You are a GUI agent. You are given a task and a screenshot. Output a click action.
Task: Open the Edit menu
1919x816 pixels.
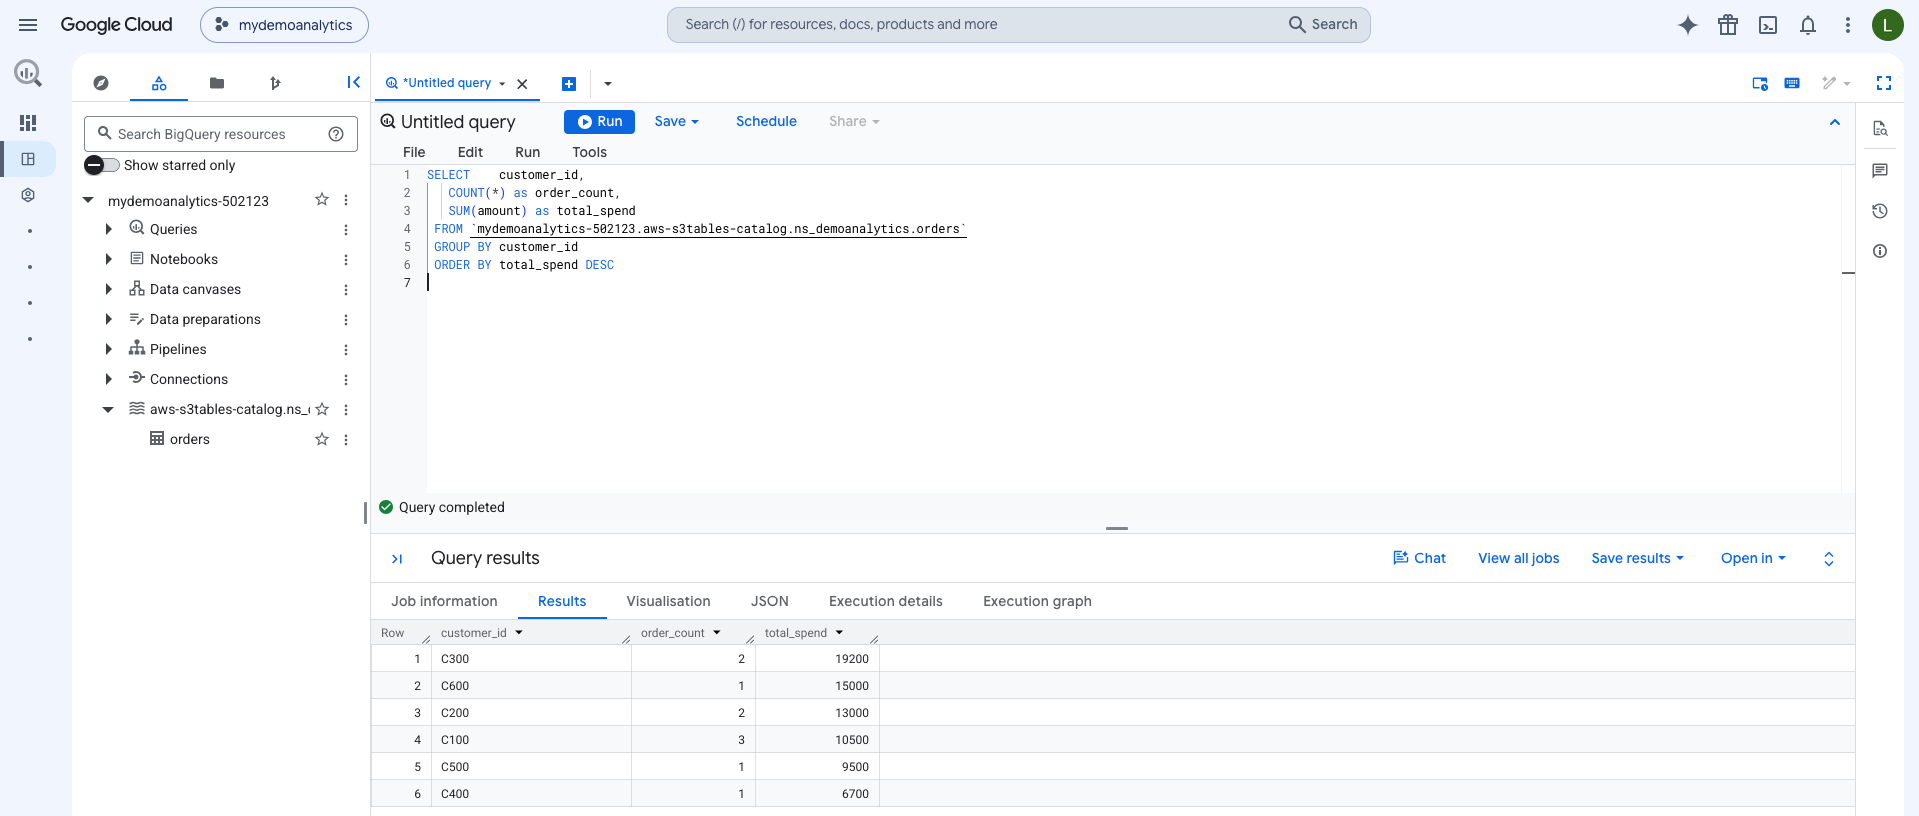point(470,152)
